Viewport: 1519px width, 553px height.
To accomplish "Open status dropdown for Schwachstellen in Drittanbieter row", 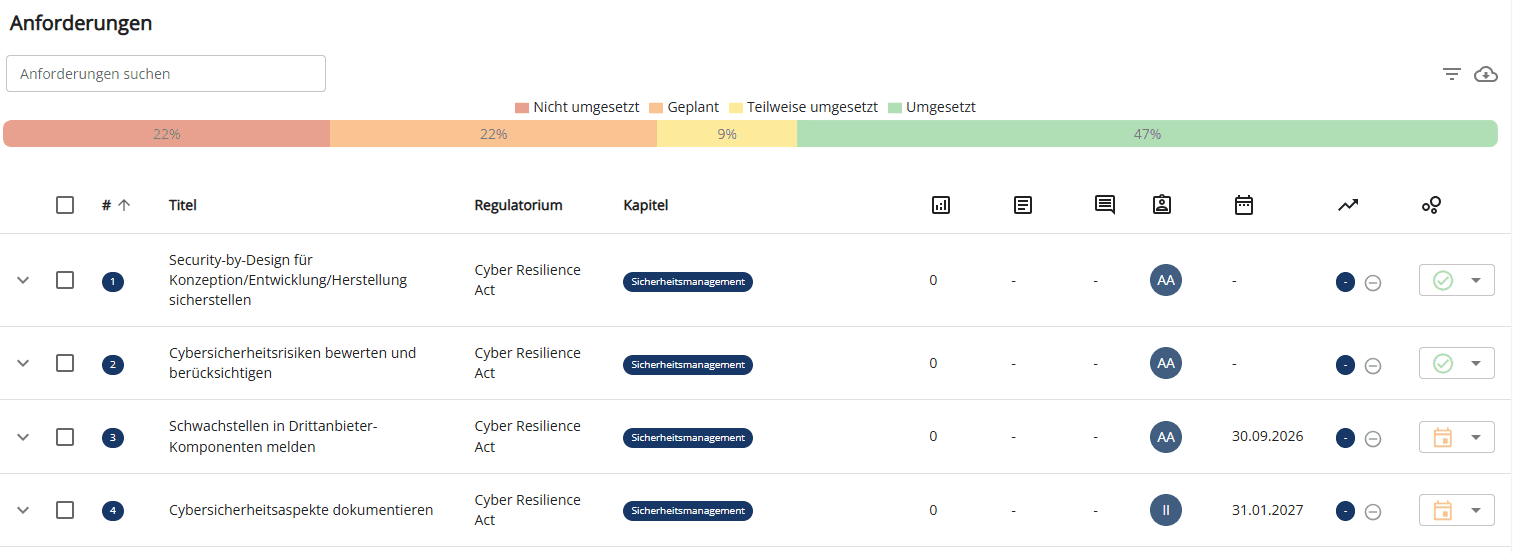I will click(x=1475, y=437).
